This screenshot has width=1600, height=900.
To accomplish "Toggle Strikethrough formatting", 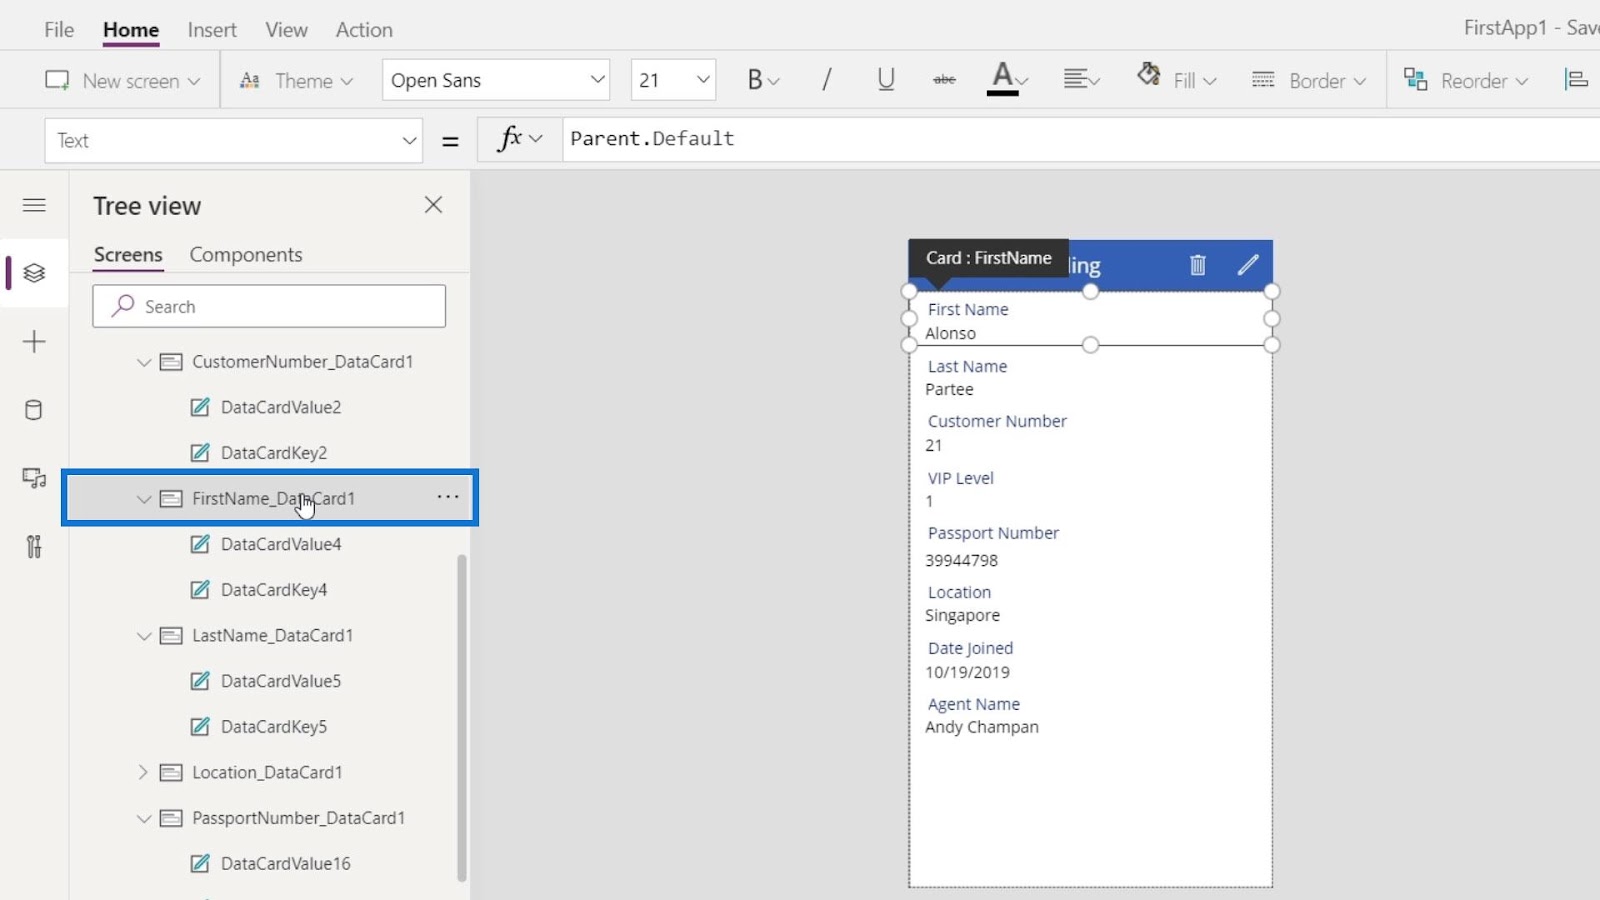I will pyautogui.click(x=944, y=80).
